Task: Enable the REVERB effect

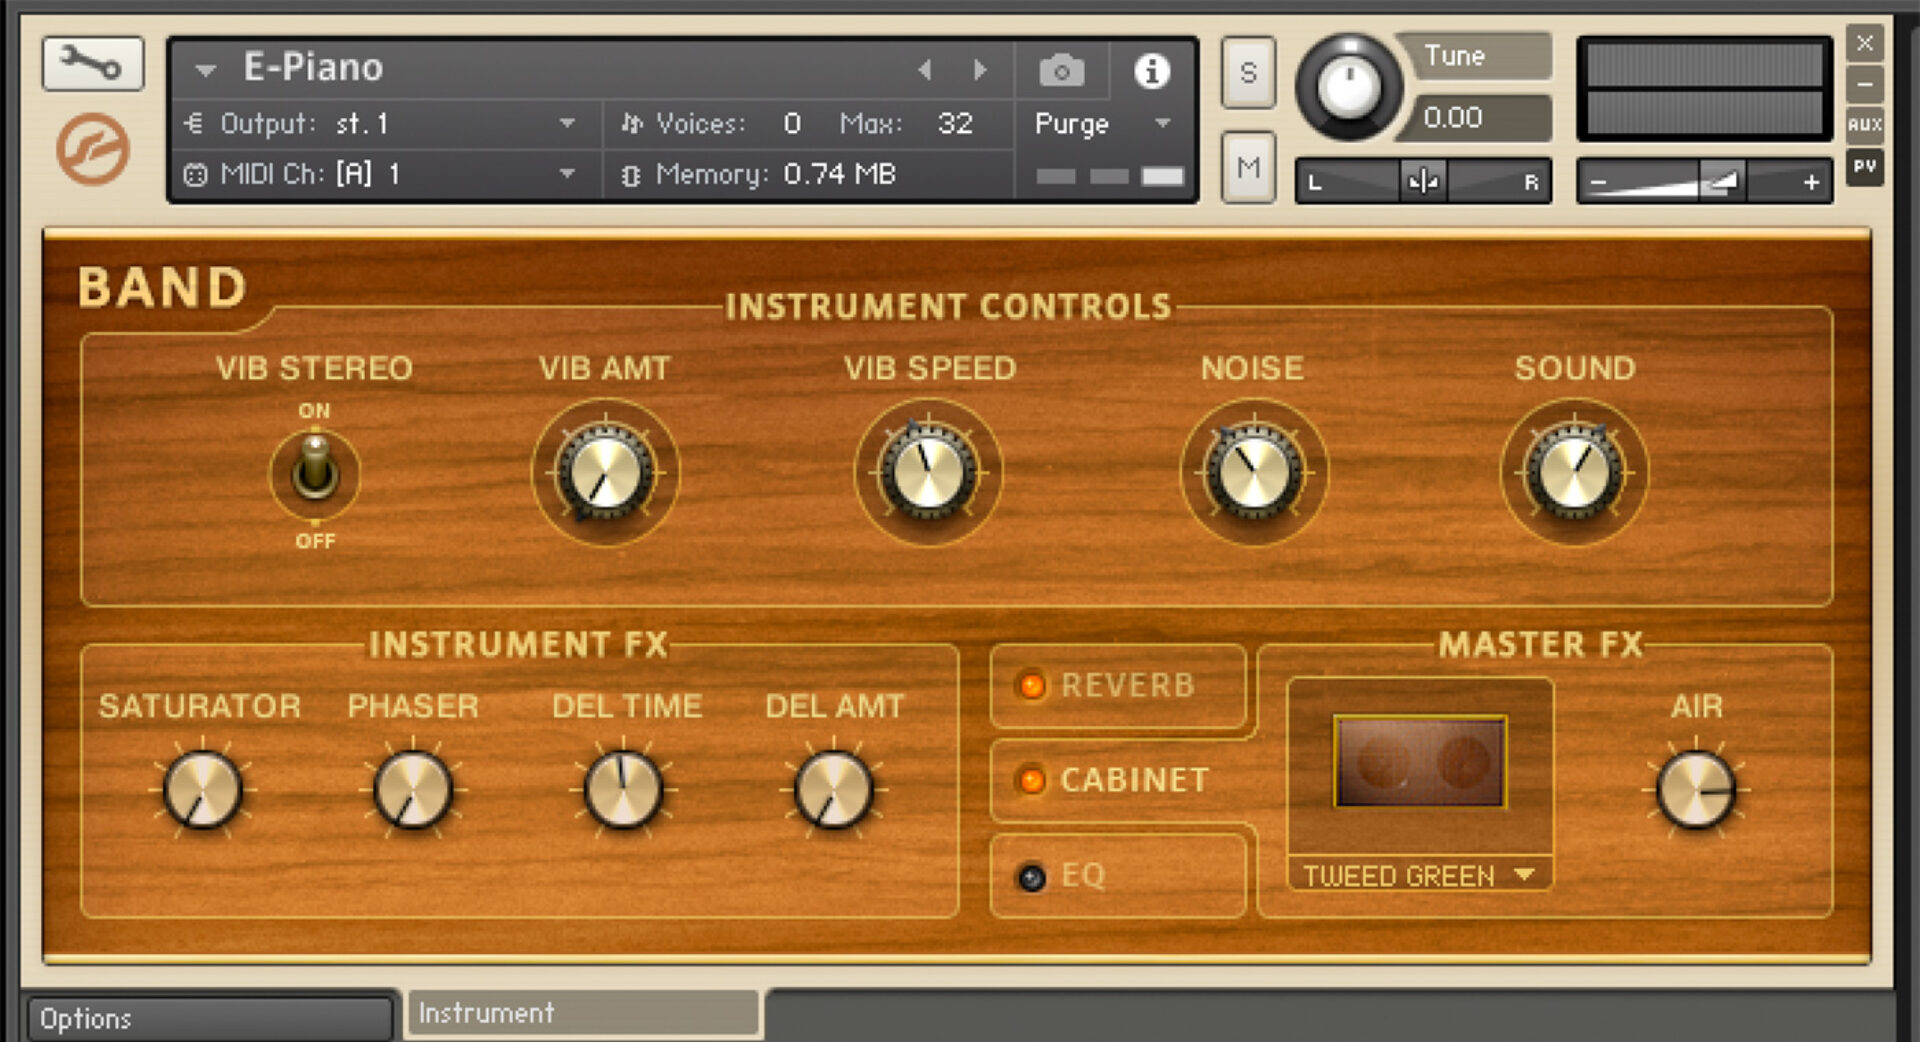Action: coord(1032,686)
